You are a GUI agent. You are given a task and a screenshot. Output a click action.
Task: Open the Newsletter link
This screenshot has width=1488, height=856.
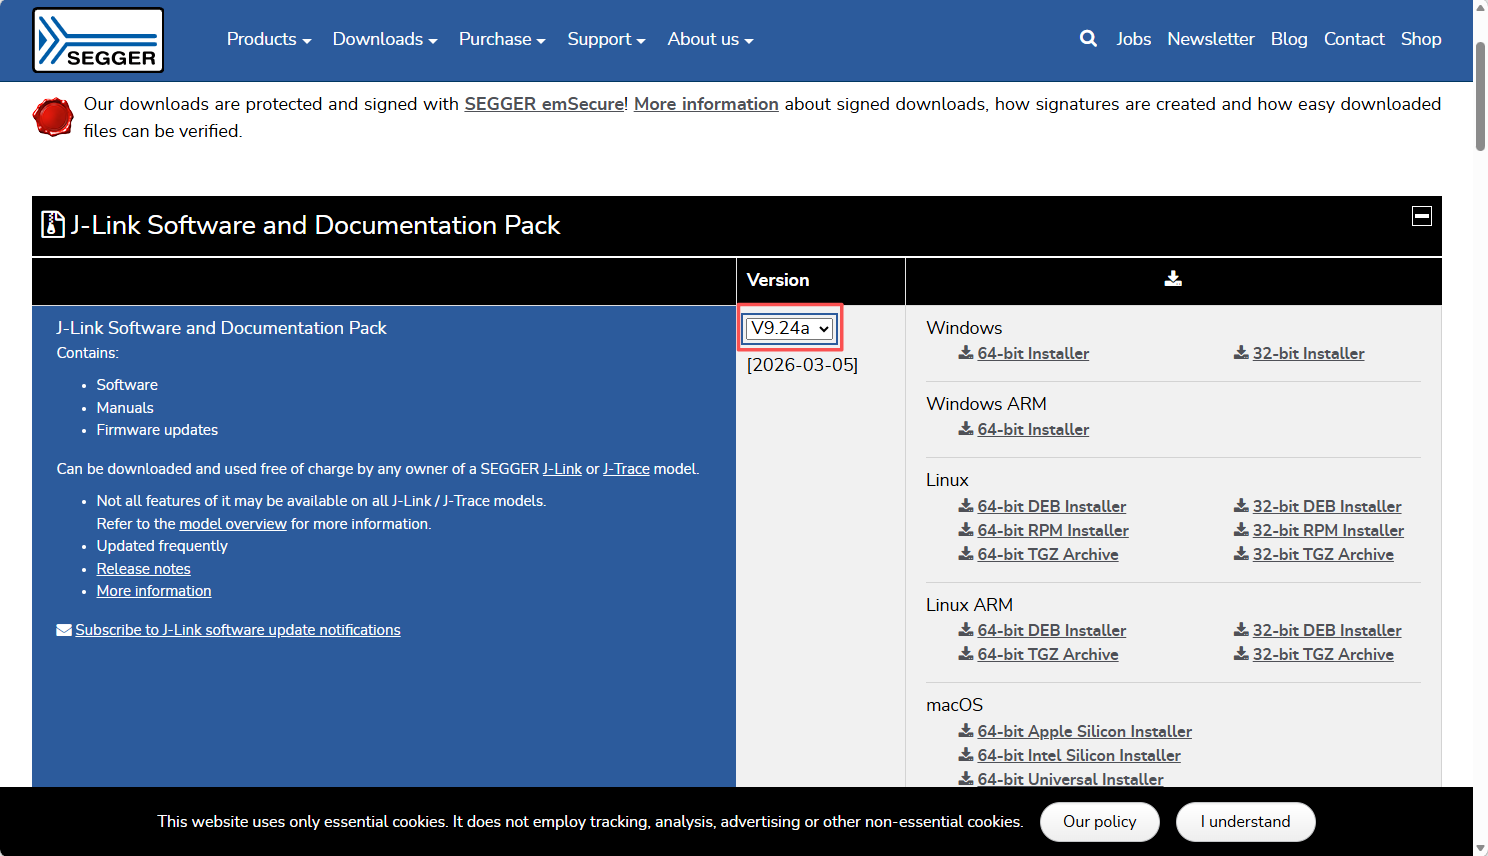click(1211, 39)
